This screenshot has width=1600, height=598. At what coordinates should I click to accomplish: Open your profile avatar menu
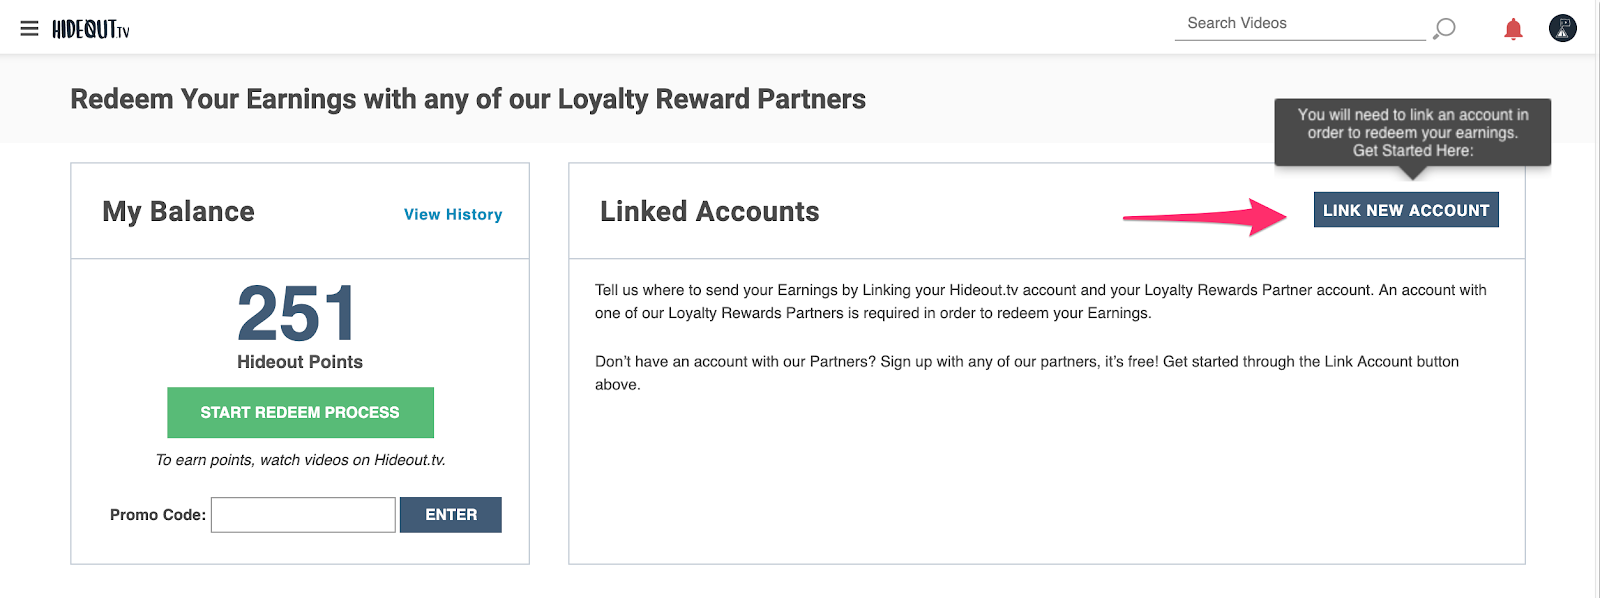pyautogui.click(x=1562, y=28)
